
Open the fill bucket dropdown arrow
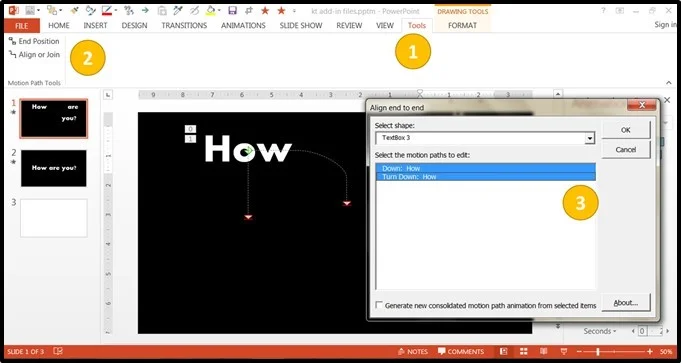pos(218,10)
